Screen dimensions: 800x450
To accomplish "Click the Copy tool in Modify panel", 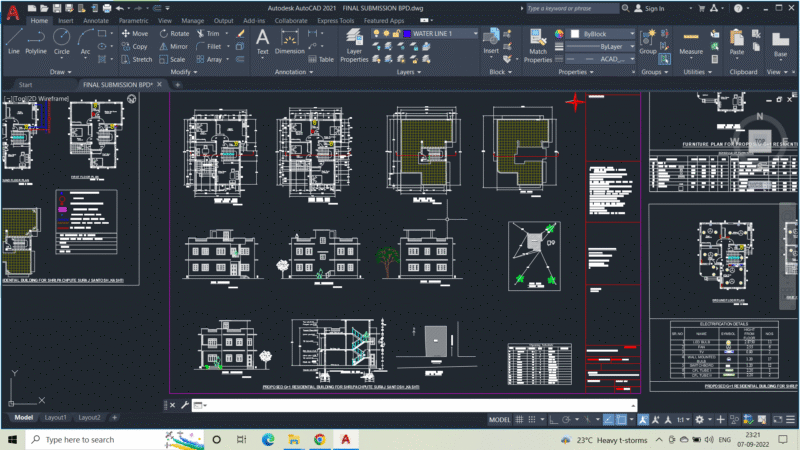I will [x=135, y=46].
